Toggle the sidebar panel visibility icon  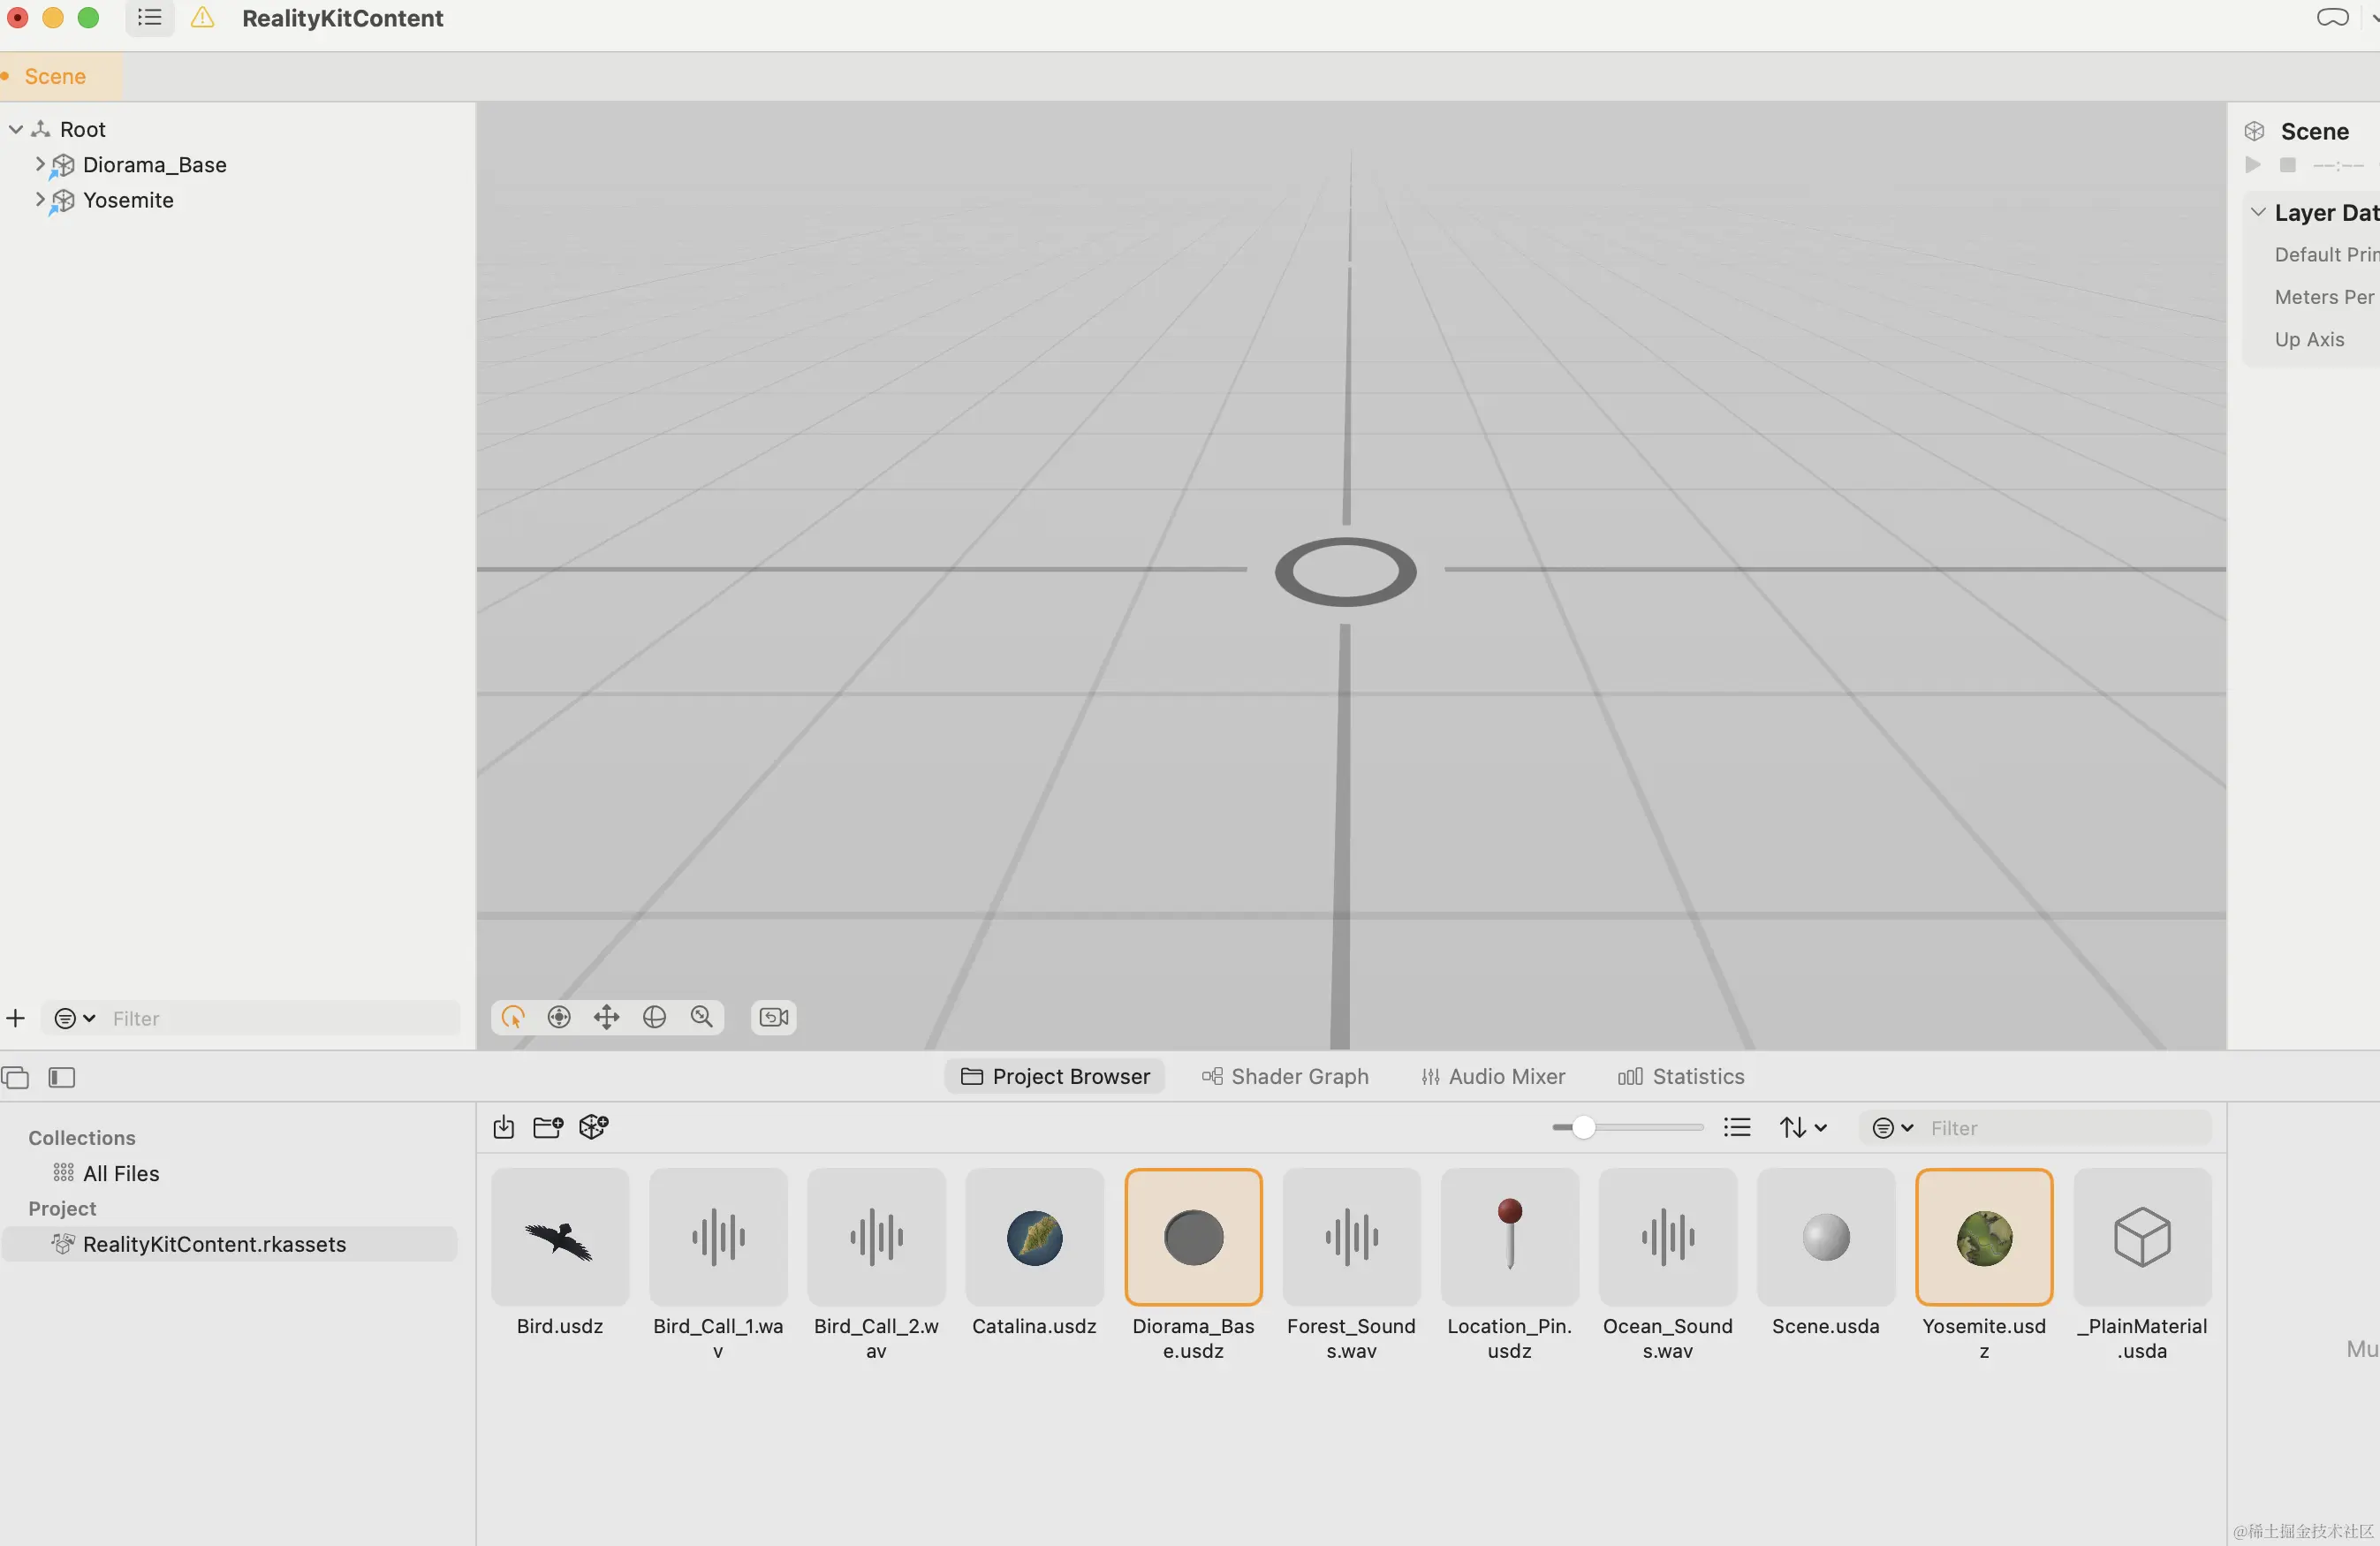[x=62, y=1077]
